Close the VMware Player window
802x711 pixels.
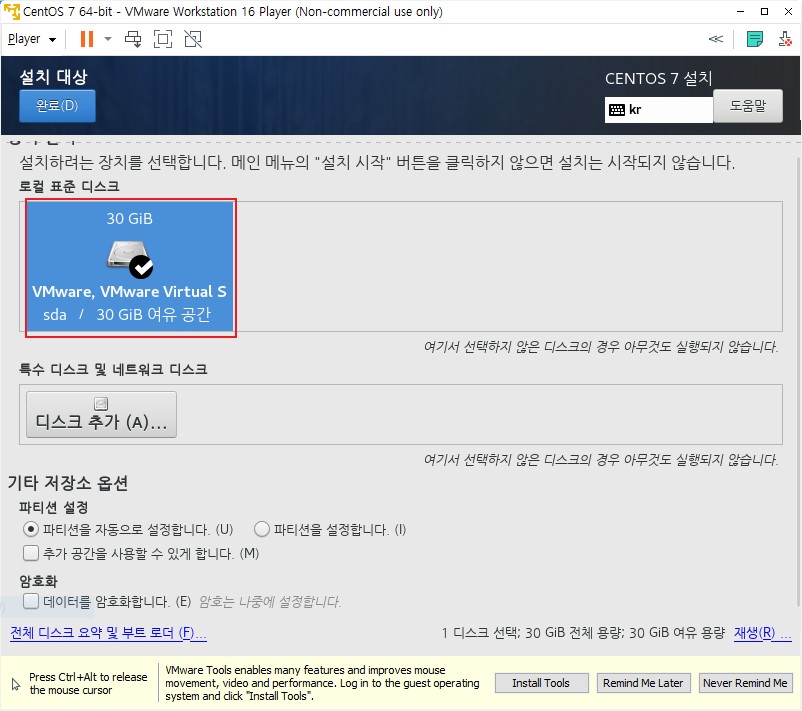click(x=788, y=11)
